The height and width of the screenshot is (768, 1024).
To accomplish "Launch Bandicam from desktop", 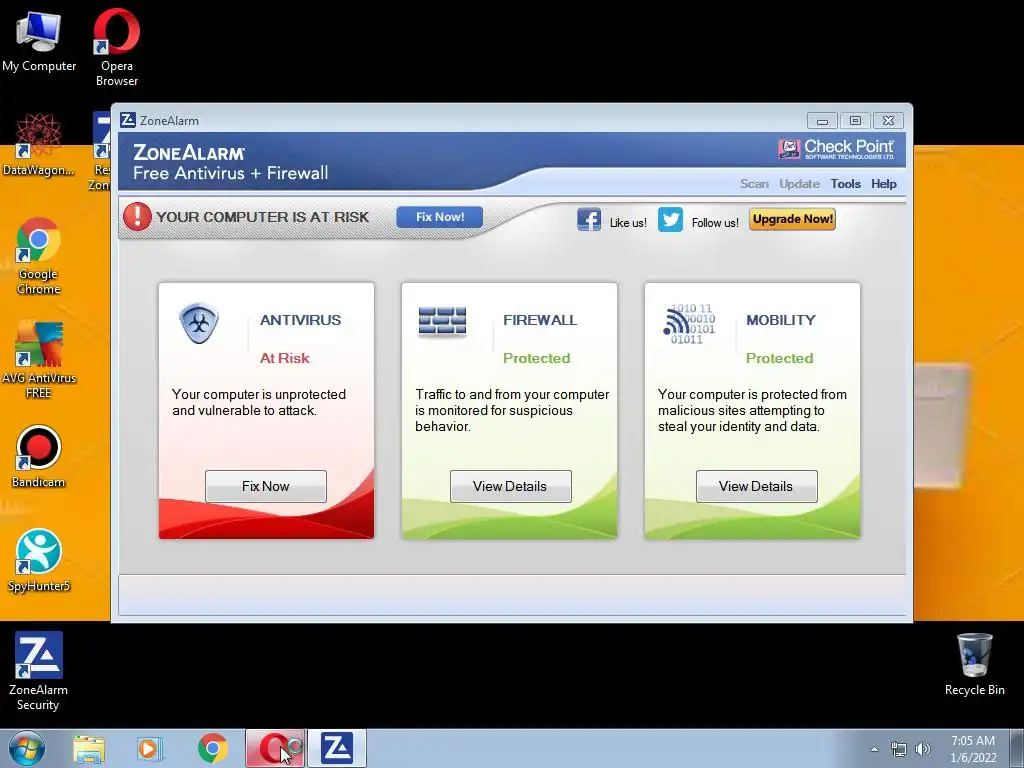I will [x=39, y=457].
